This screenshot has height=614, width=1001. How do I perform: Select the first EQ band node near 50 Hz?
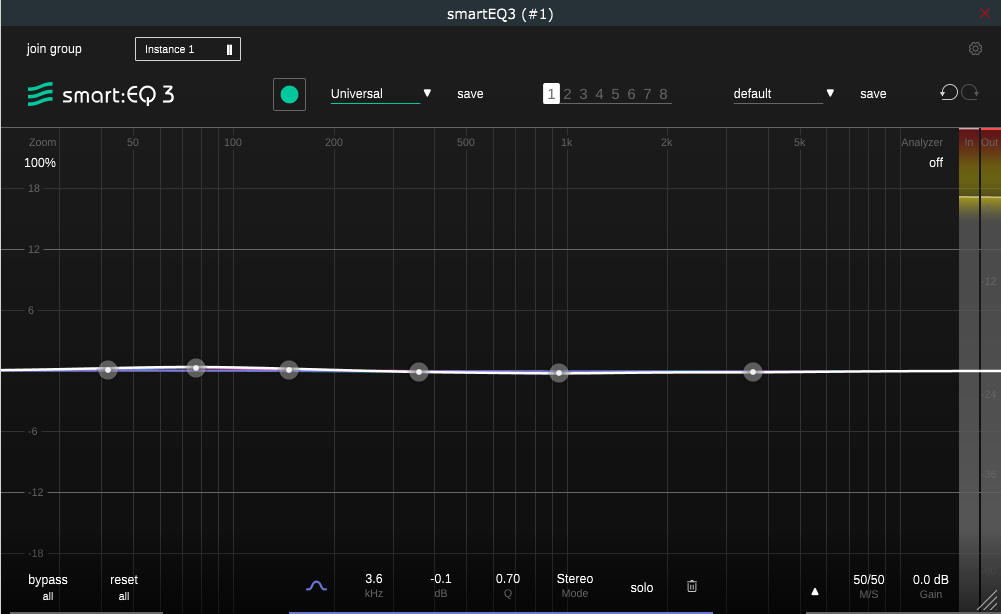coord(108,370)
